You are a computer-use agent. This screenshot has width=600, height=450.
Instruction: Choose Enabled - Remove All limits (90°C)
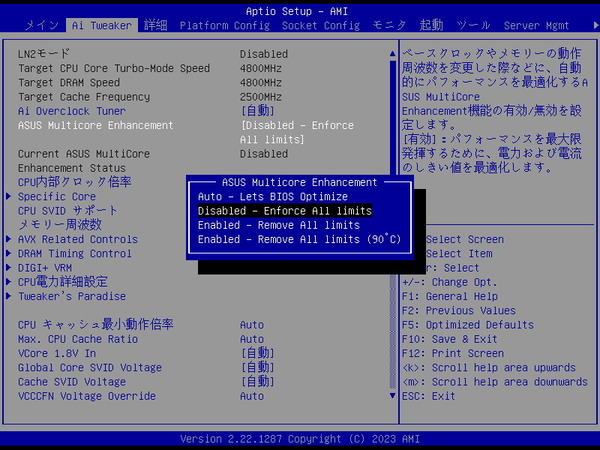(299, 240)
